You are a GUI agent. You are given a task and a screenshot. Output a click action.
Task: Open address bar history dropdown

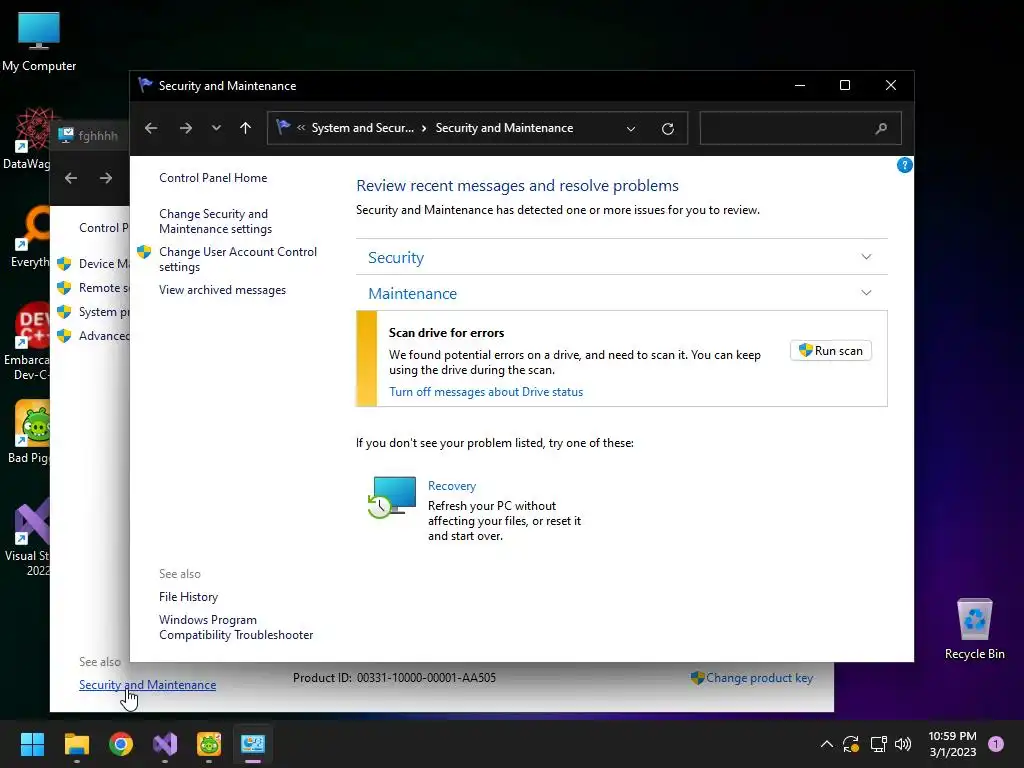coord(631,129)
